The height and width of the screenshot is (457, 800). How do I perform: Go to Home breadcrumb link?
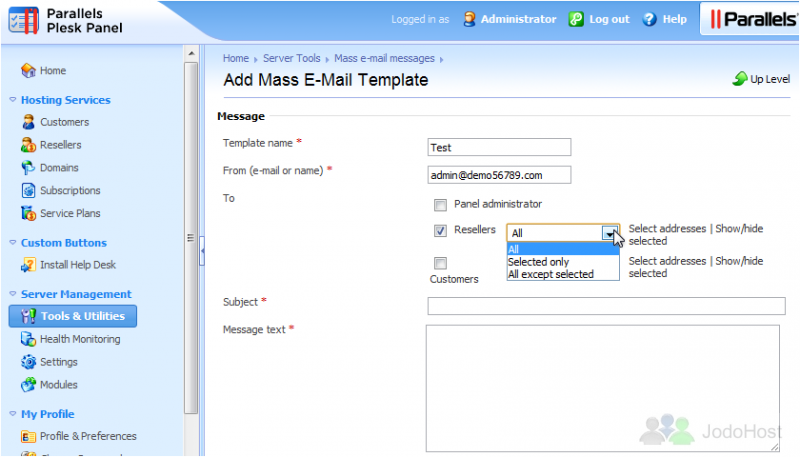point(236,58)
